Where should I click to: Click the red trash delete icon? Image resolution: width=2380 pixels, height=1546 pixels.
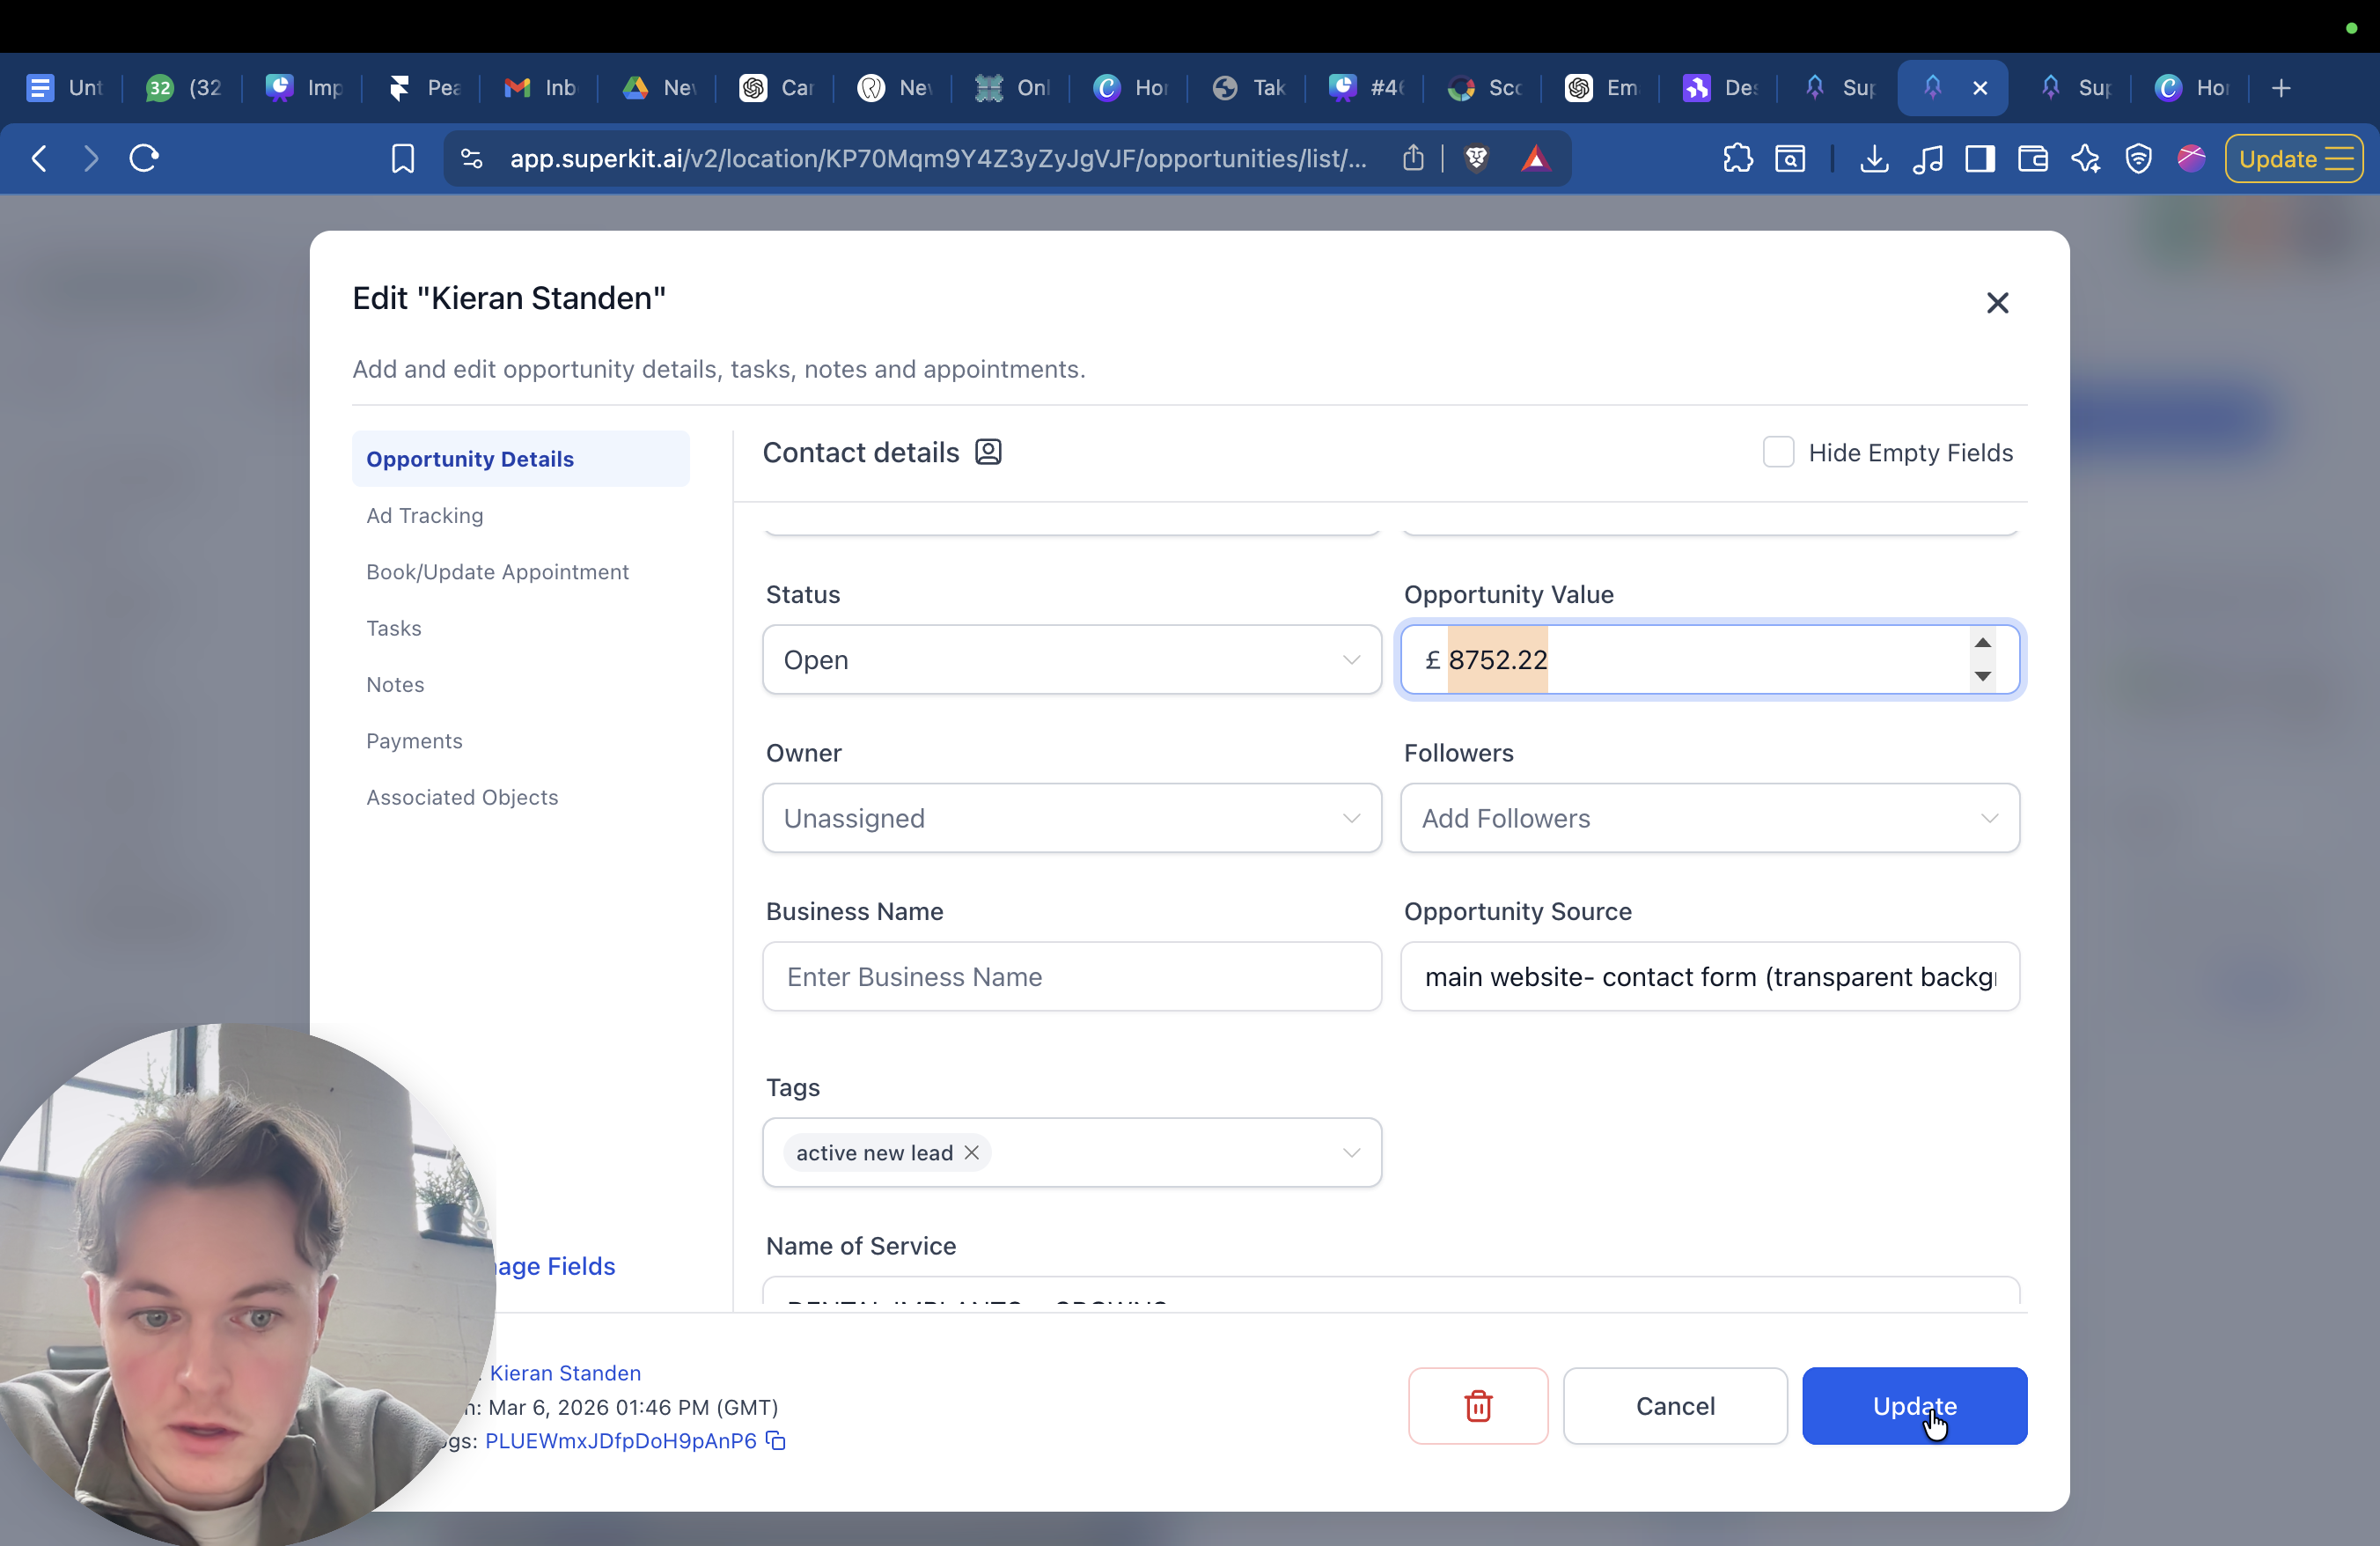[1477, 1405]
